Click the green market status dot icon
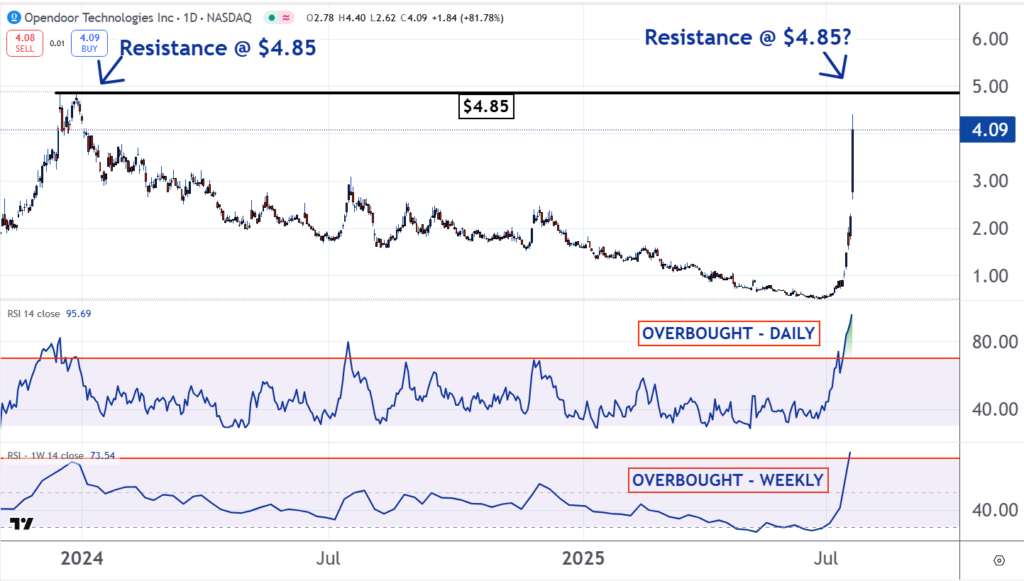Viewport: 1024px width, 581px height. point(272,18)
